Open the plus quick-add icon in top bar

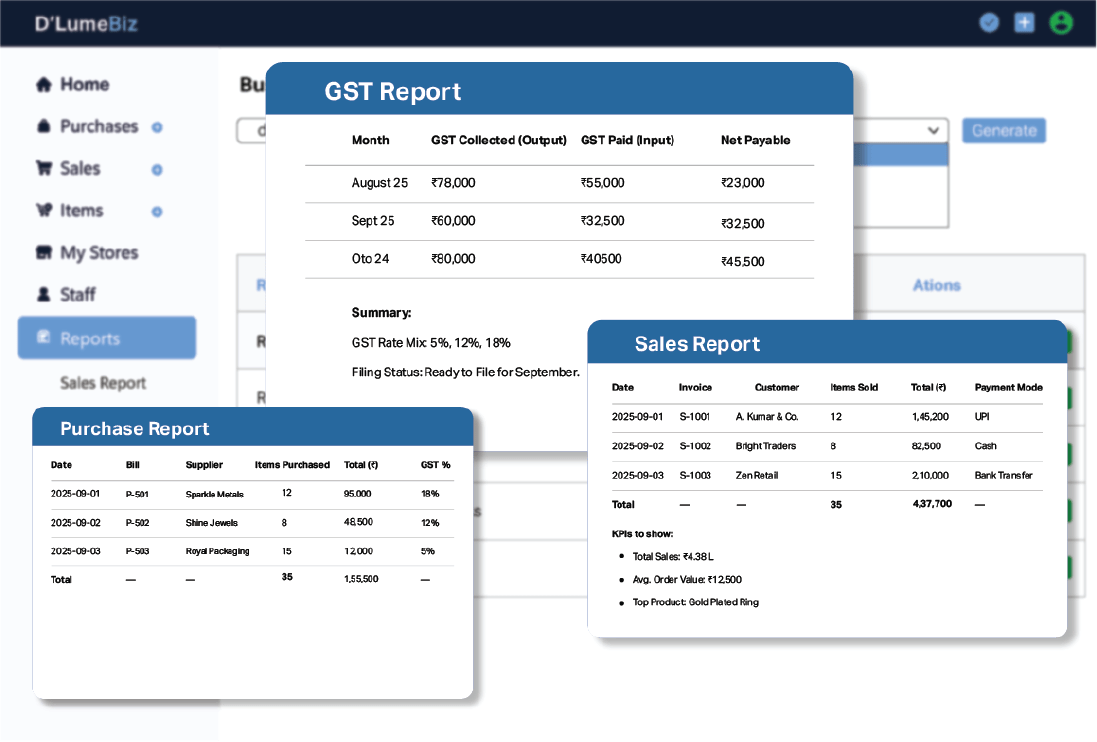[x=1024, y=22]
